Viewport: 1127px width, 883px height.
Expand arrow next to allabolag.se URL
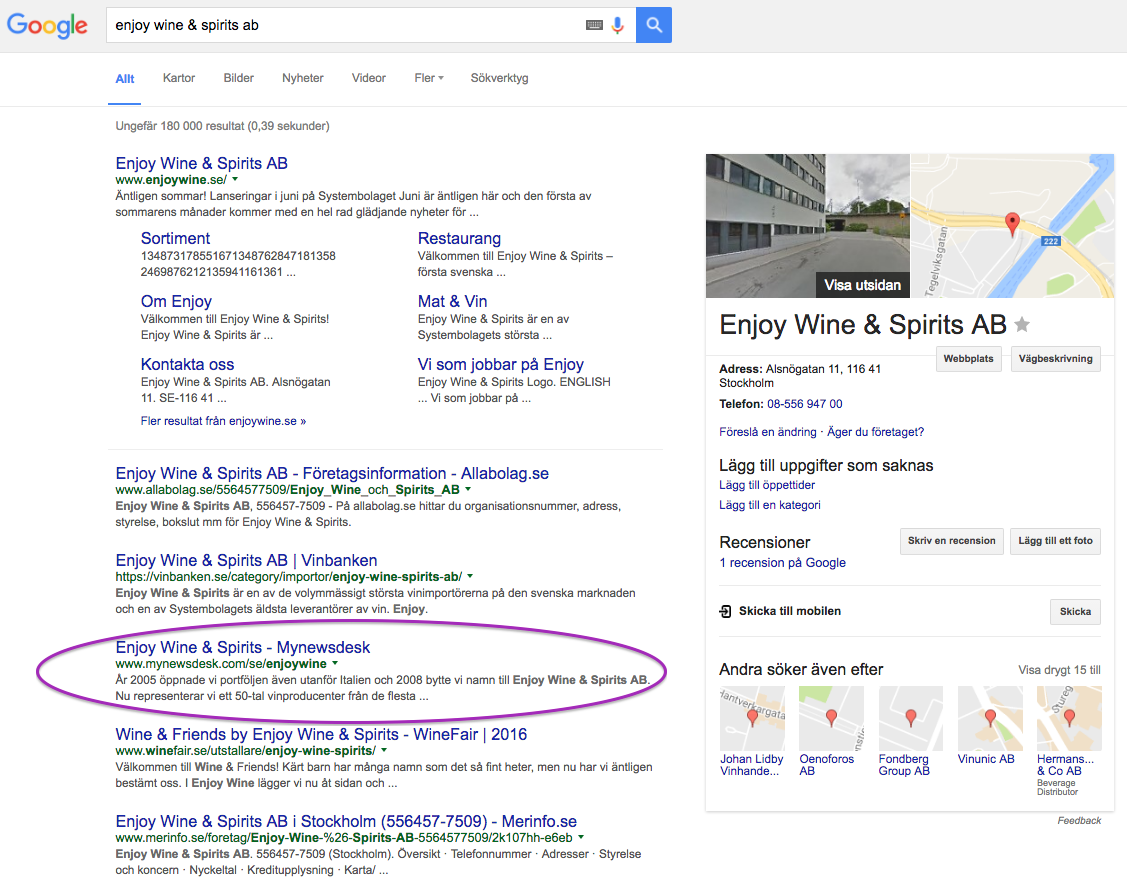click(x=469, y=489)
